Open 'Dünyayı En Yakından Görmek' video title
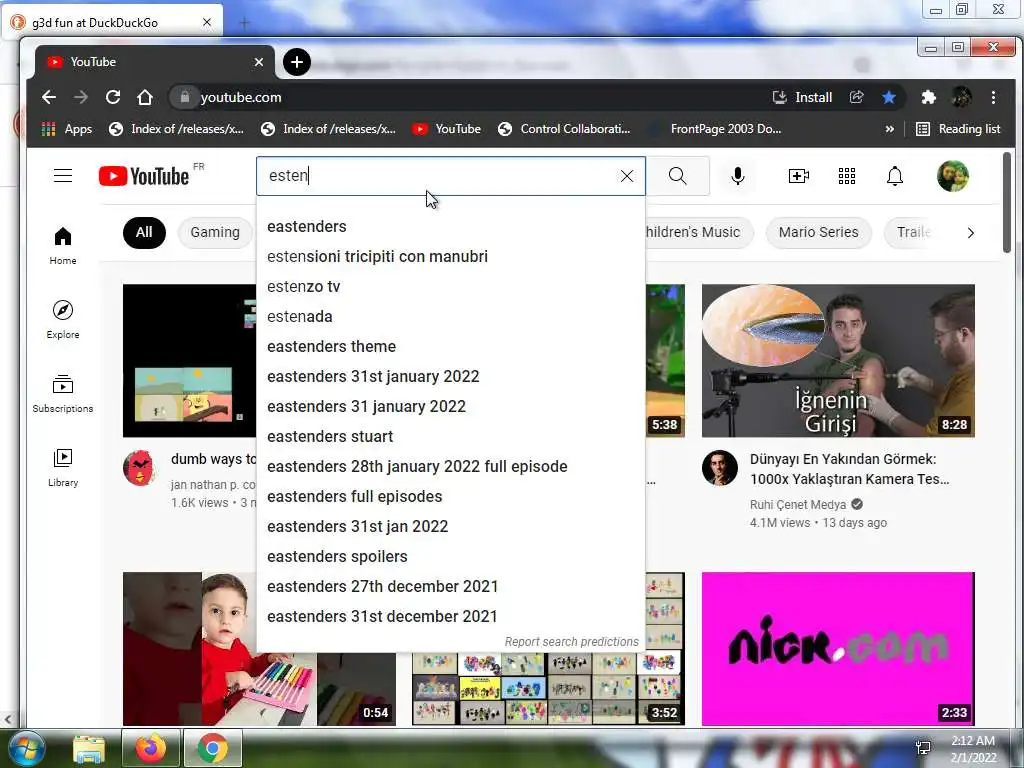The height and width of the screenshot is (768, 1024). [x=849, y=469]
